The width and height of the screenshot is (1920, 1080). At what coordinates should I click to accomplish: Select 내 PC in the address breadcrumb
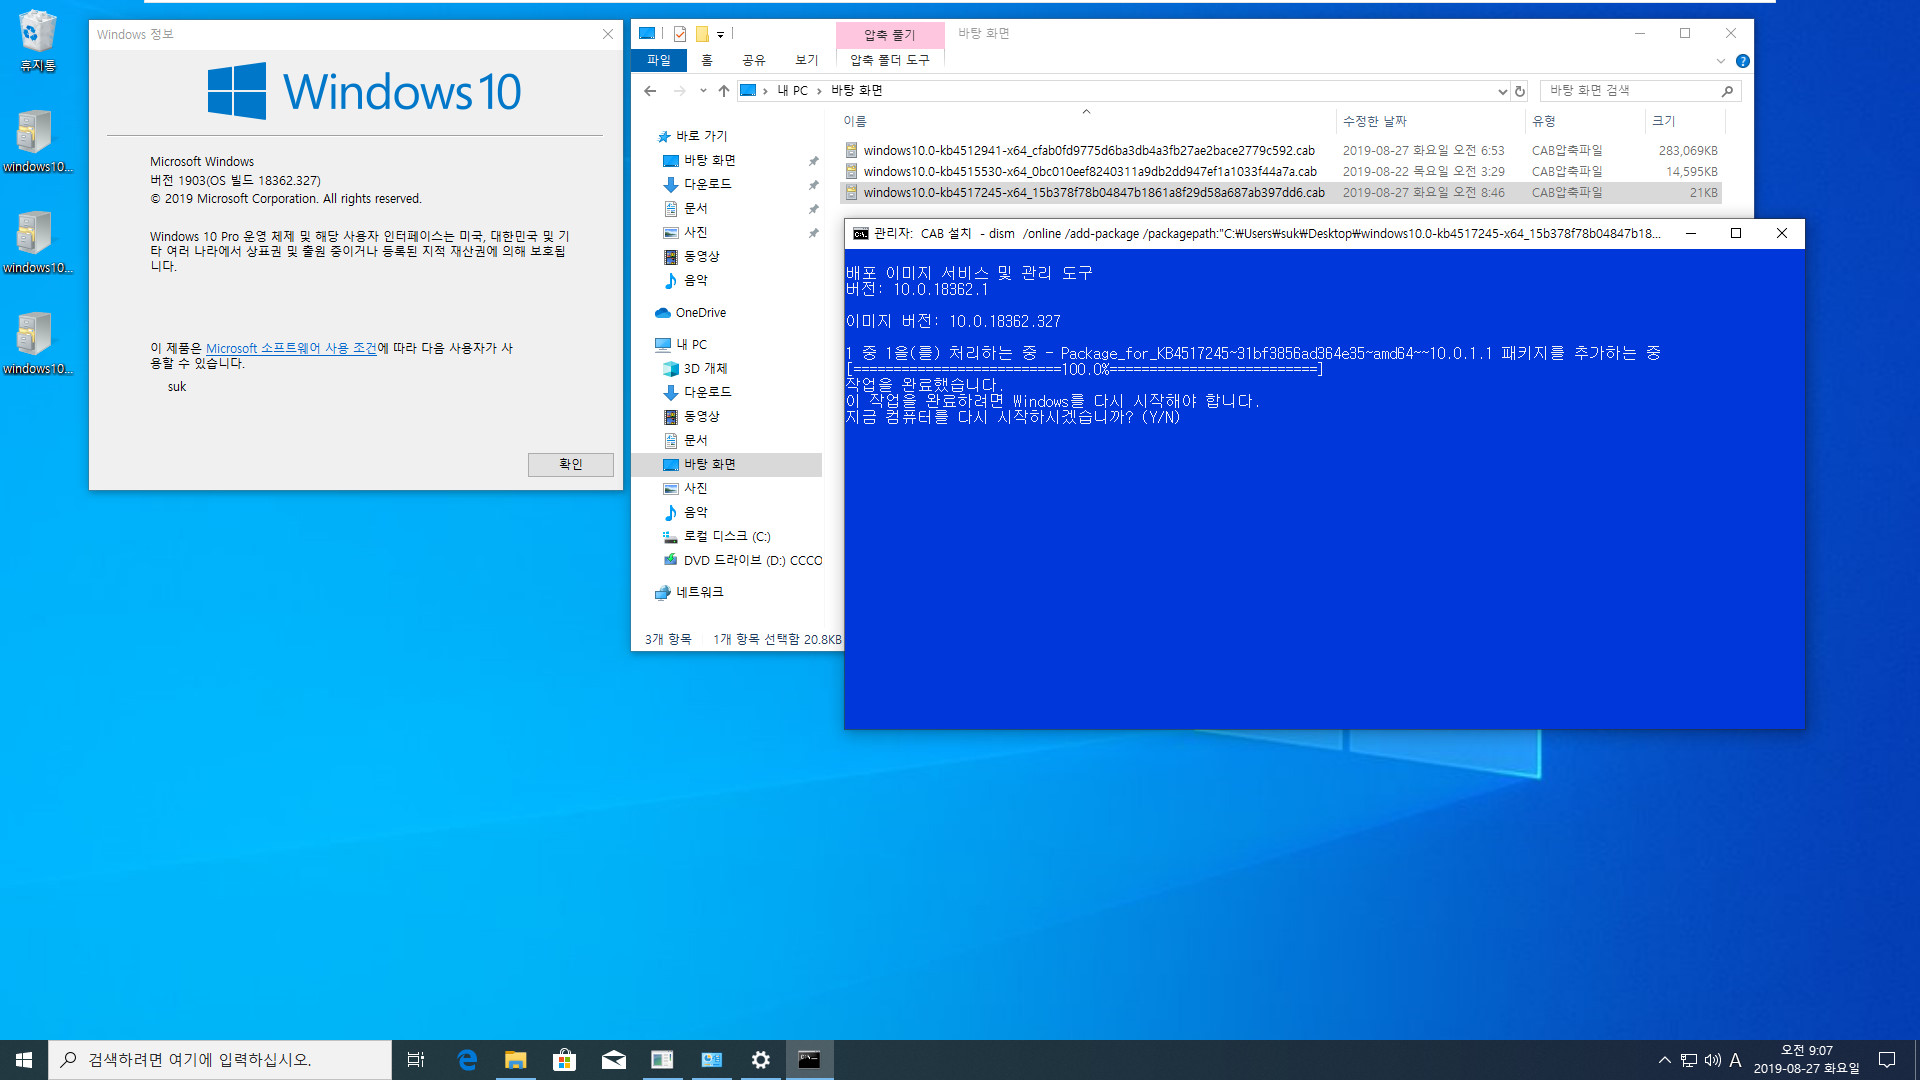(x=793, y=91)
